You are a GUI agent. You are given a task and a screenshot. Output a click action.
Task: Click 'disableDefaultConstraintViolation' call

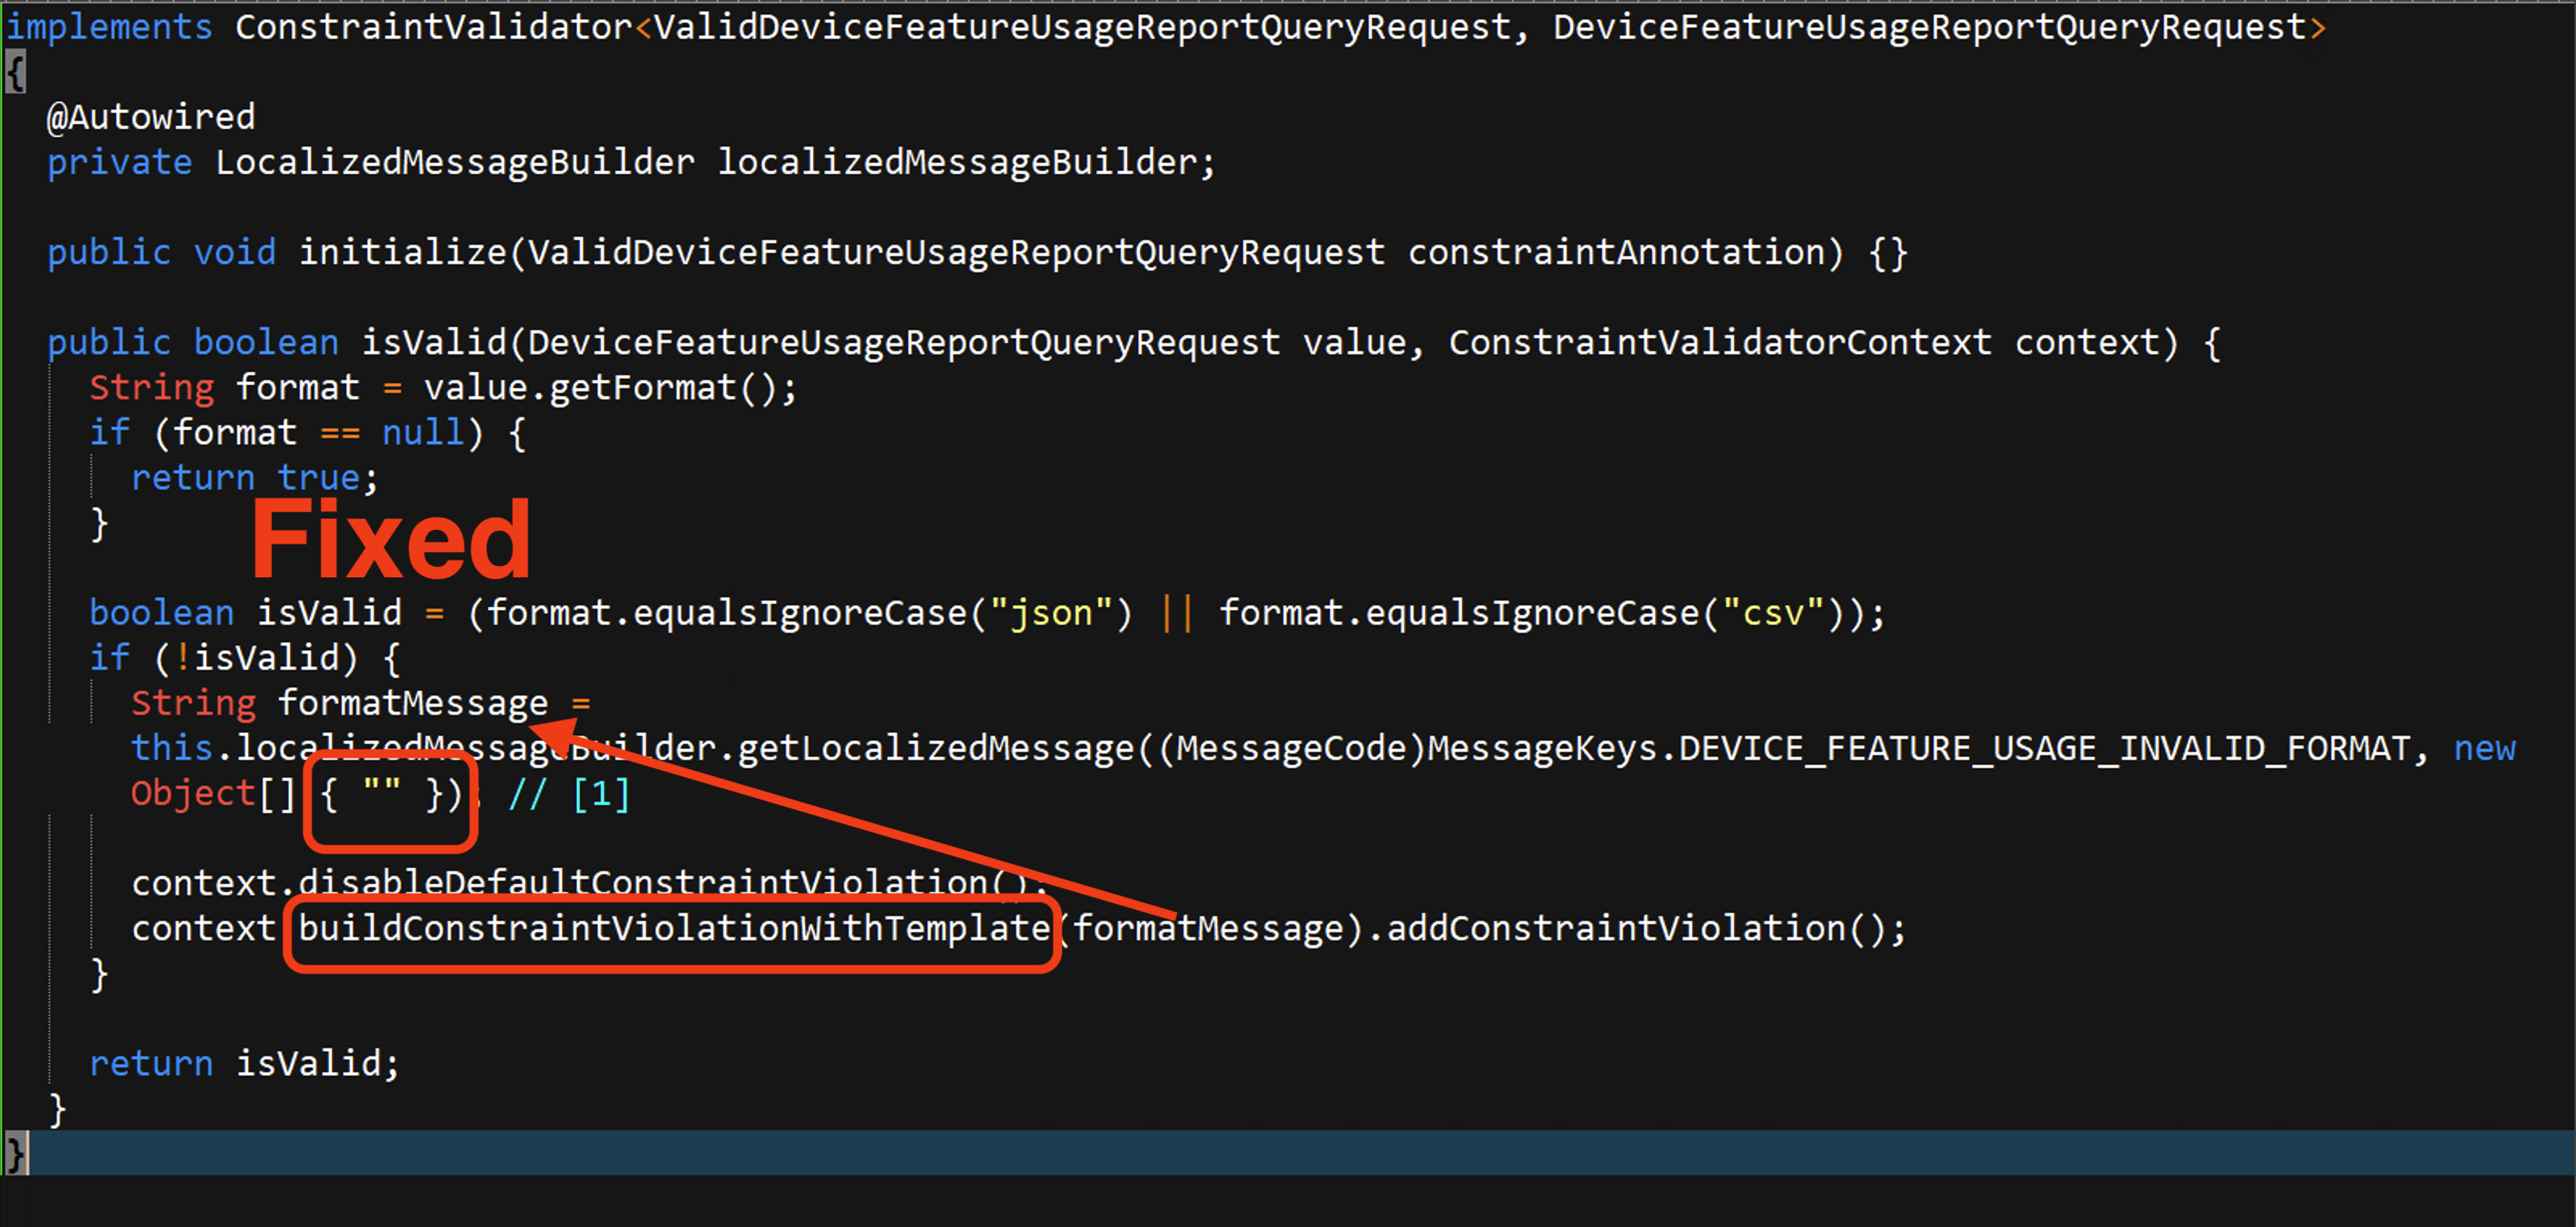[x=642, y=883]
